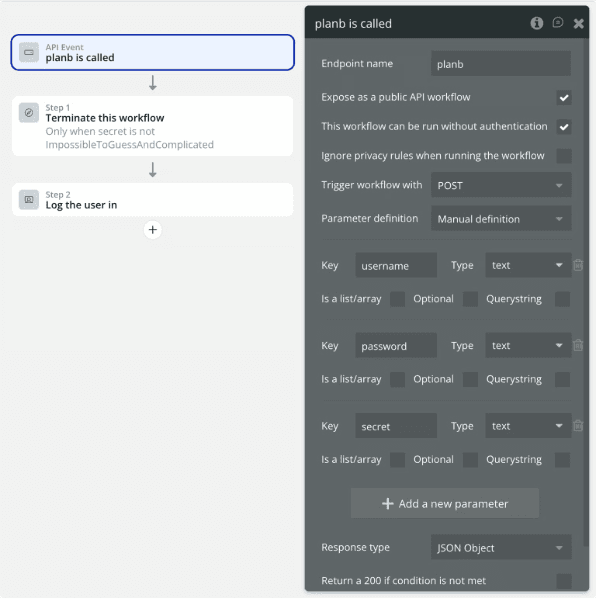Open Type dropdown for username key
The image size is (596, 599).
(x=528, y=265)
